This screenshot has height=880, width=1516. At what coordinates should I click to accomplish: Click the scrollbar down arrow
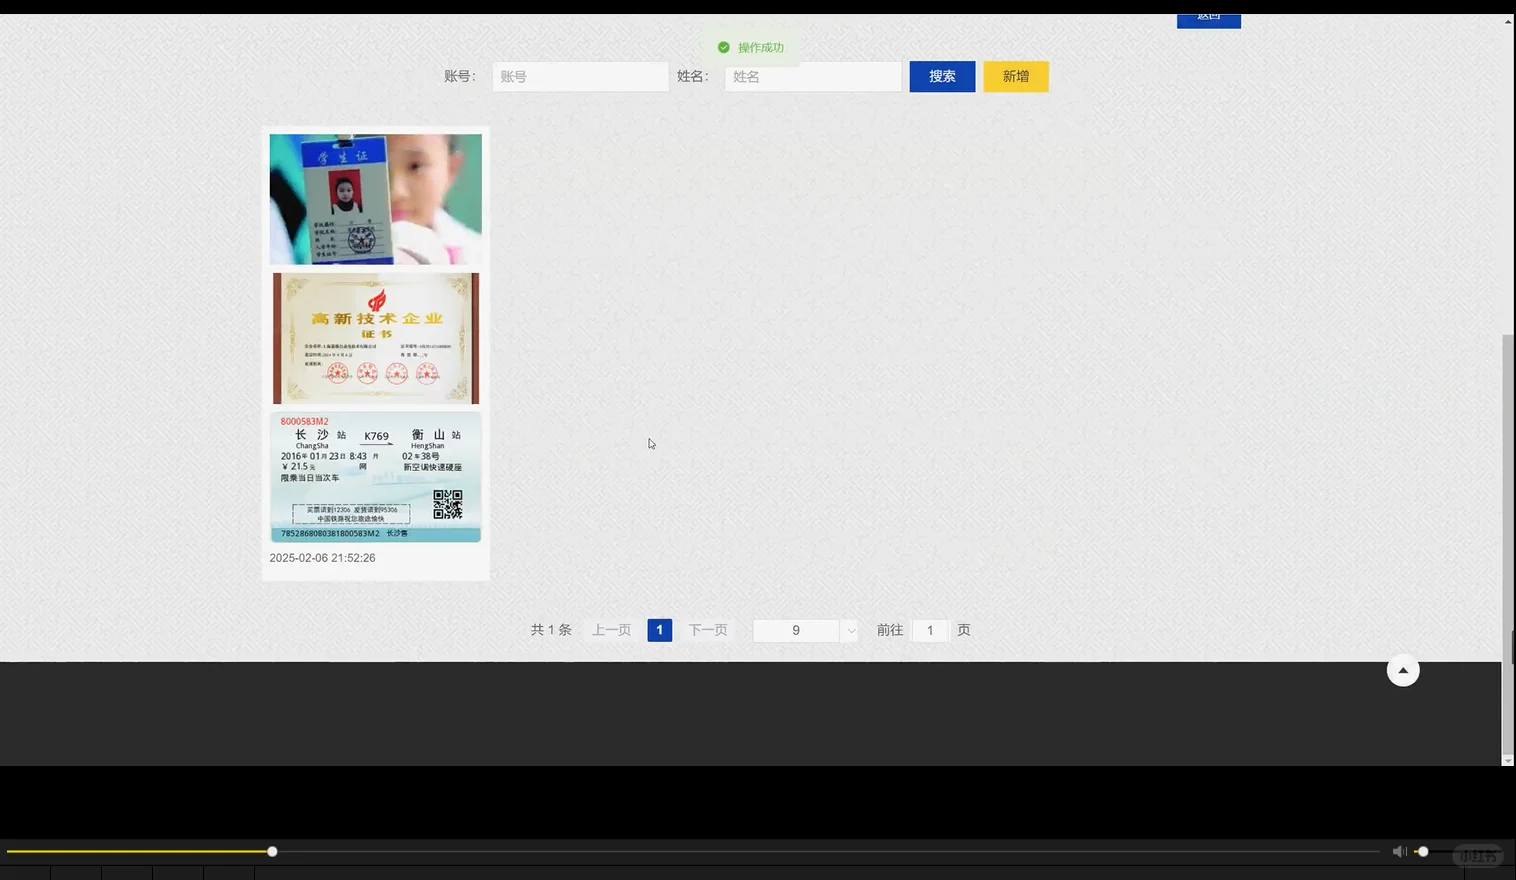tap(1508, 759)
